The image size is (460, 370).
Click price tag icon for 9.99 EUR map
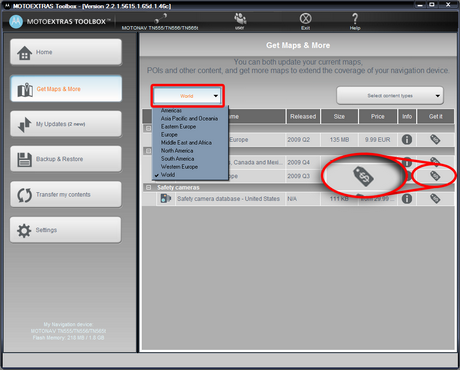(435, 139)
